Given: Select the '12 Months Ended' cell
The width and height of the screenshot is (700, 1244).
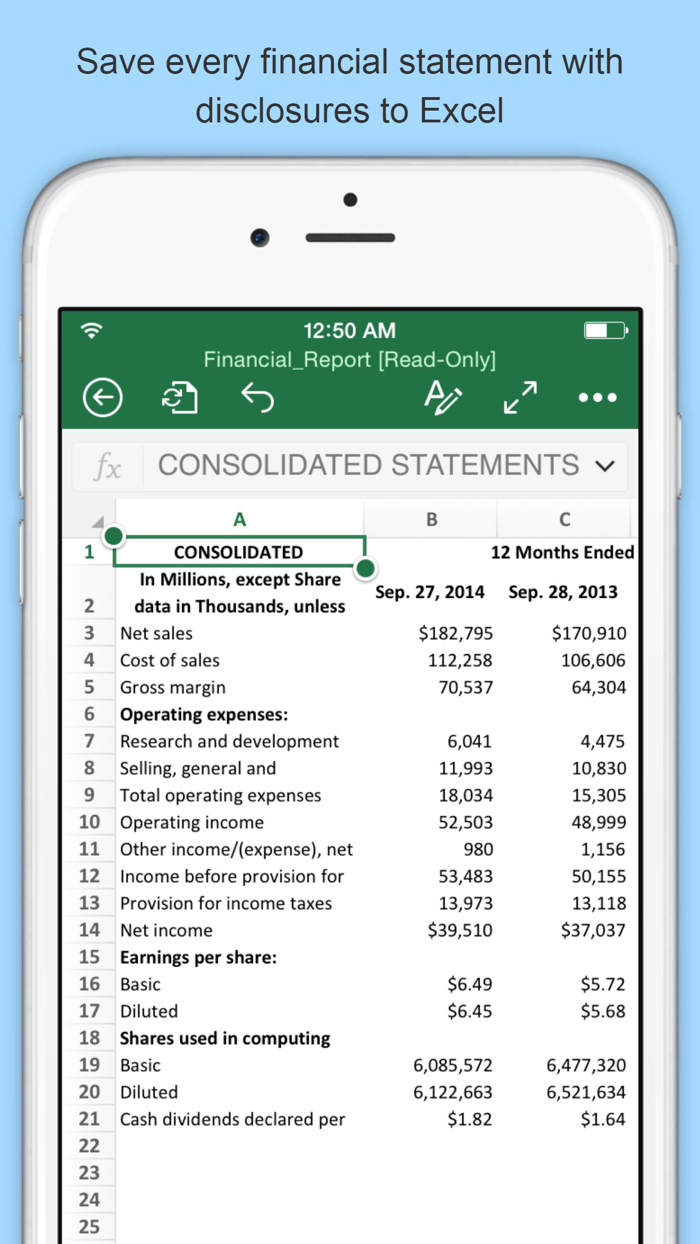Looking at the screenshot, I should click(x=562, y=552).
